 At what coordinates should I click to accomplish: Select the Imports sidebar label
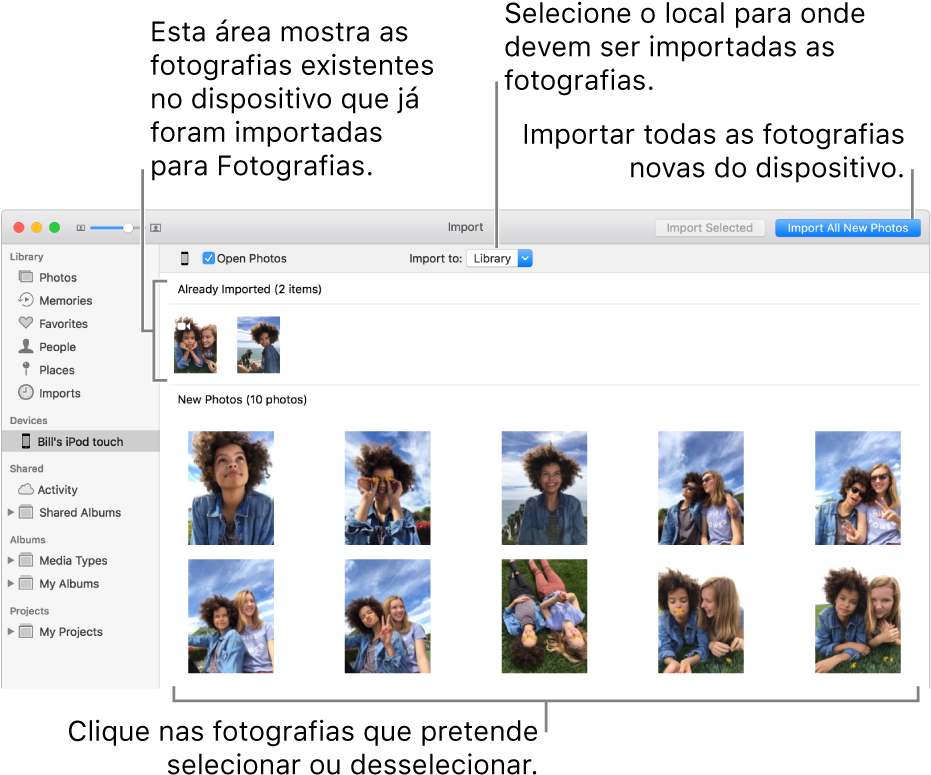pyautogui.click(x=59, y=393)
